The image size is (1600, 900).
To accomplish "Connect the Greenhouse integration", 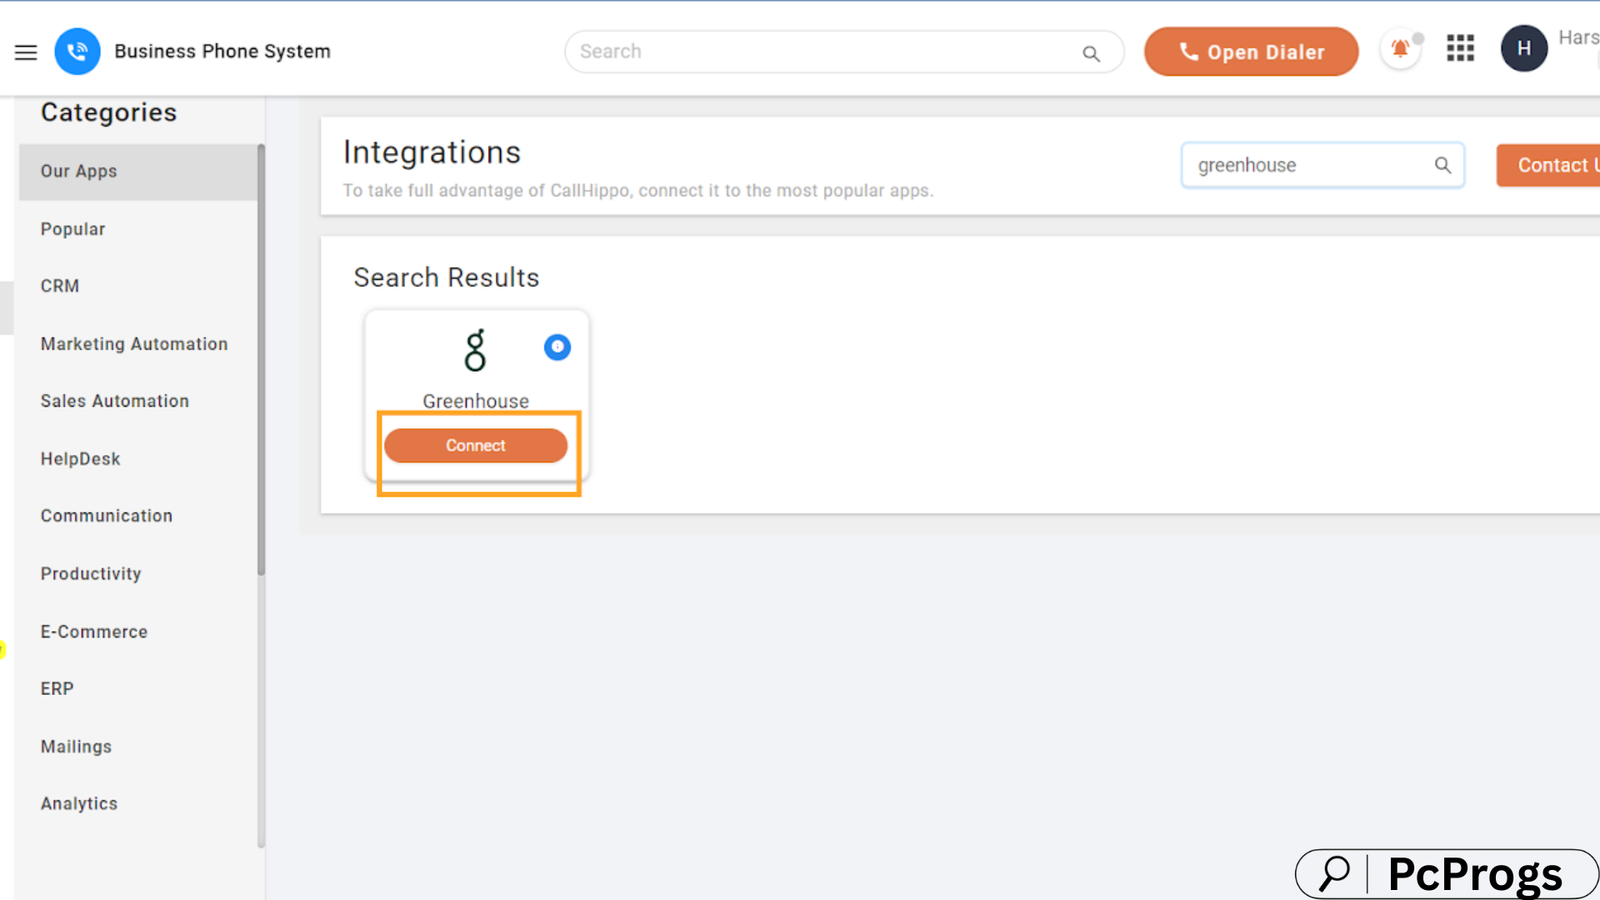I will point(476,446).
